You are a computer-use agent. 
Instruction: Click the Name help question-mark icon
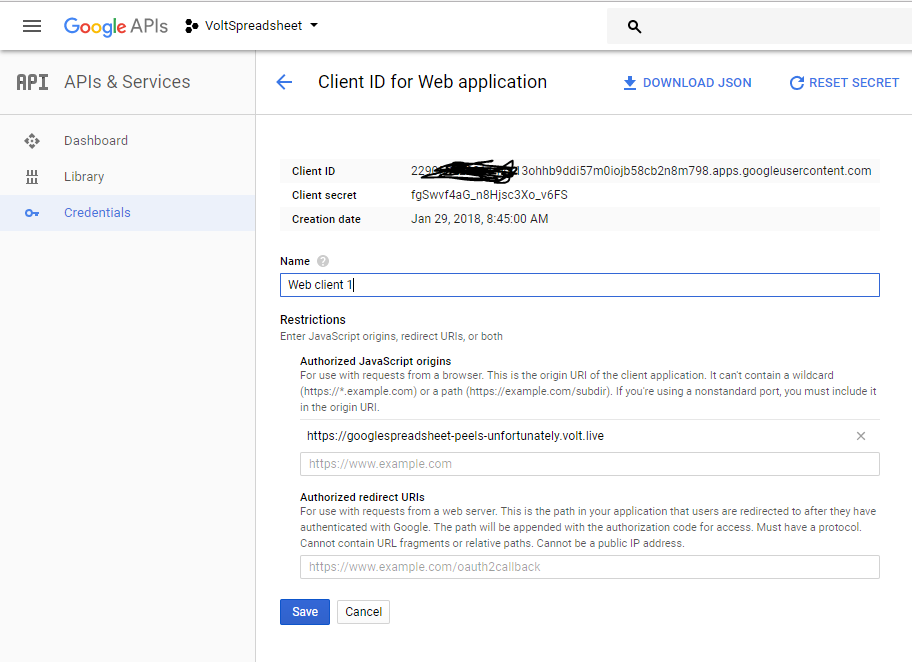point(323,261)
